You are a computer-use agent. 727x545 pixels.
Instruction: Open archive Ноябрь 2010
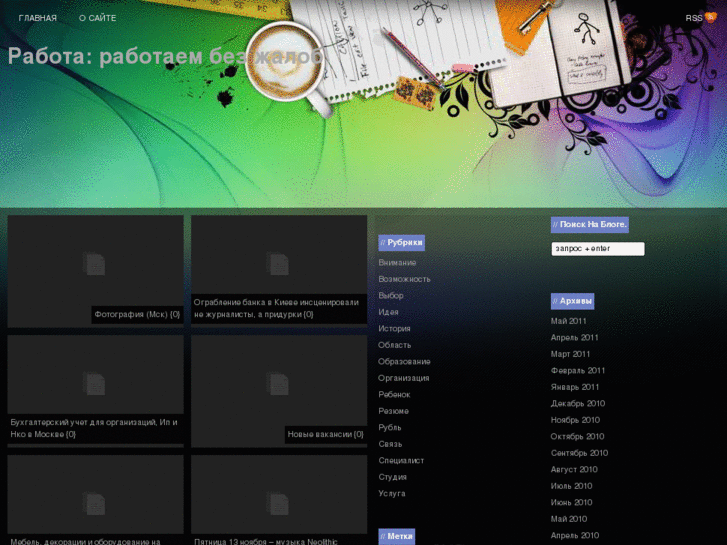click(575, 420)
